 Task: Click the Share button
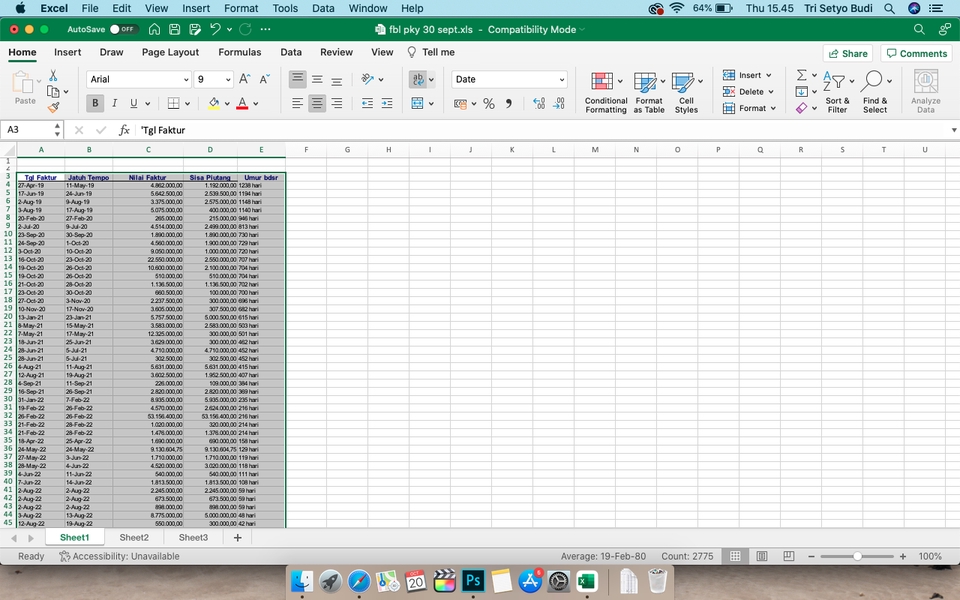pyautogui.click(x=846, y=52)
